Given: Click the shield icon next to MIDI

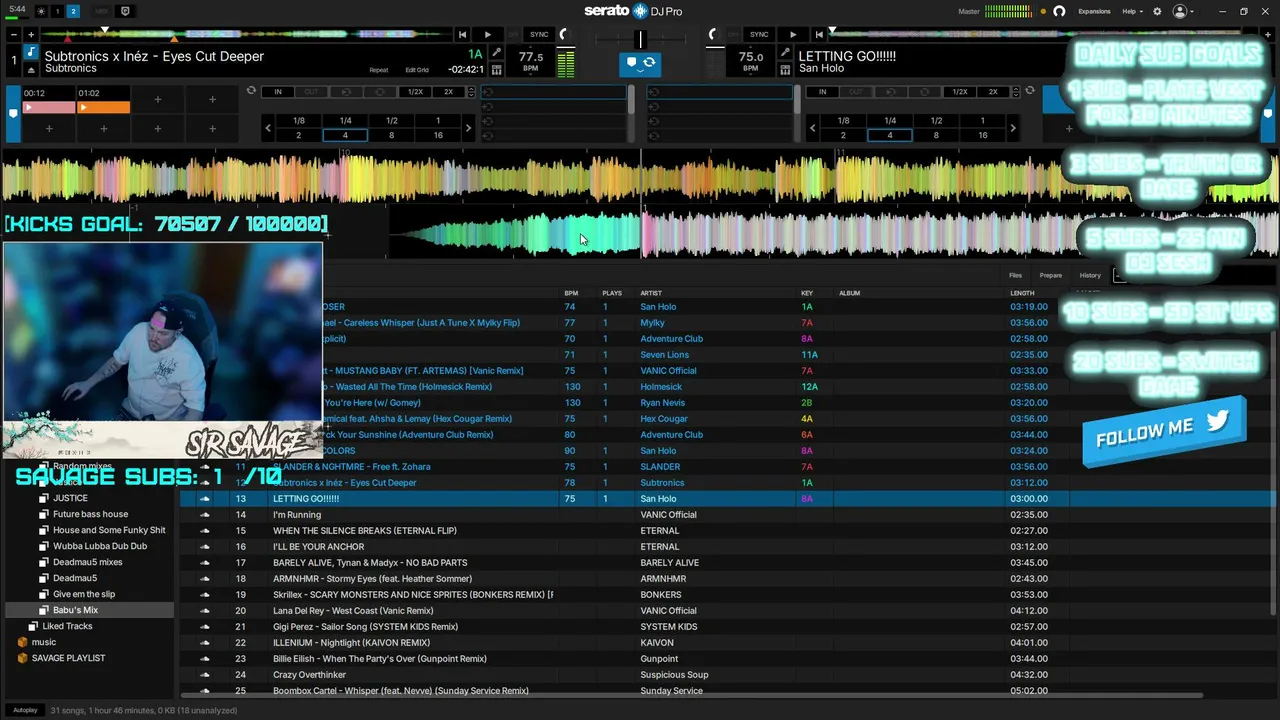Looking at the screenshot, I should (125, 11).
